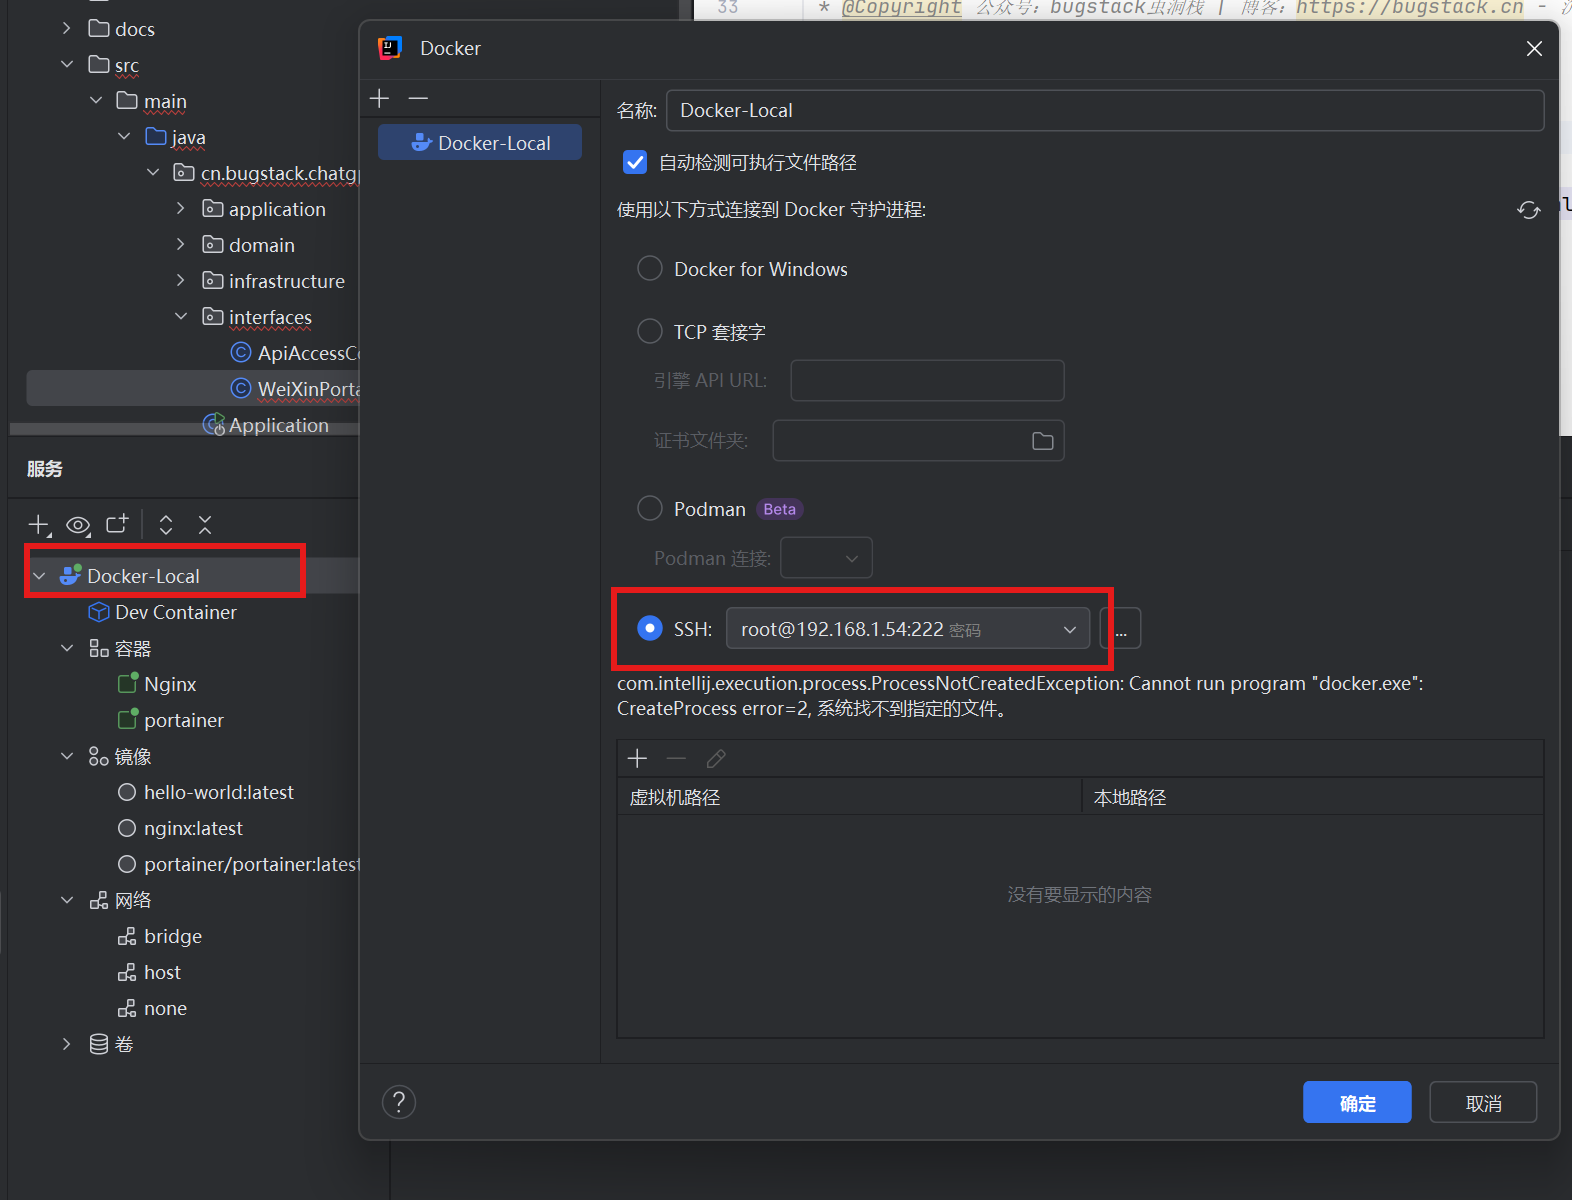Image resolution: width=1572 pixels, height=1200 pixels.
Task: Open SSH host root@192.168.1.54:222 dropdown
Action: click(907, 629)
